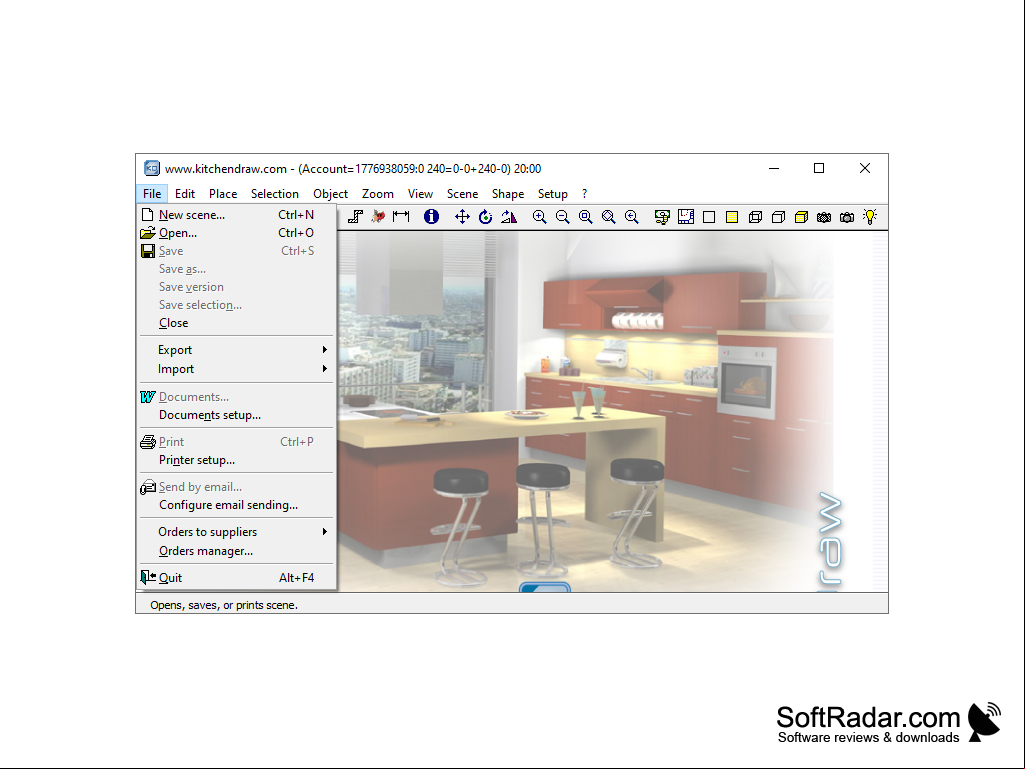Screen dimensions: 1025x769
Task: Click the red ladybug icon in toolbar
Action: 378,217
